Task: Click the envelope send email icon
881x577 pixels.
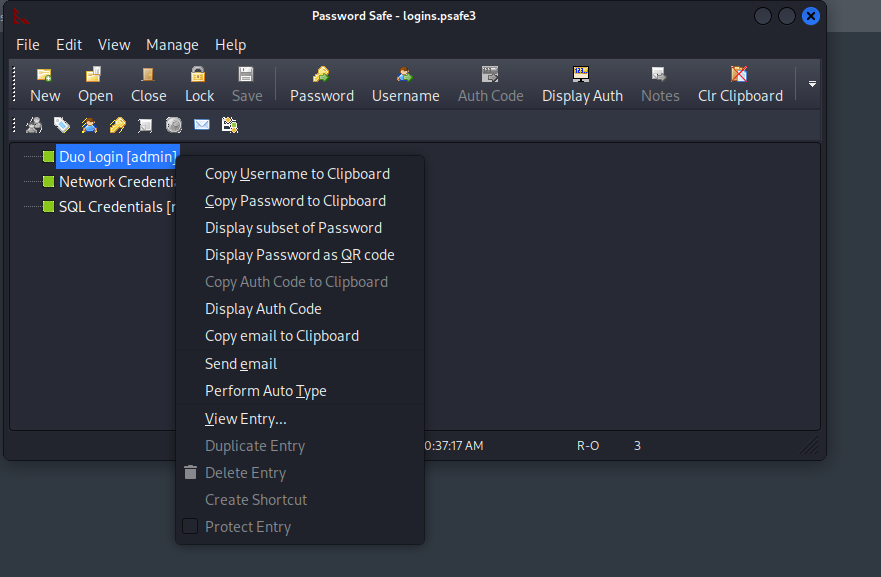Action: pyautogui.click(x=202, y=125)
